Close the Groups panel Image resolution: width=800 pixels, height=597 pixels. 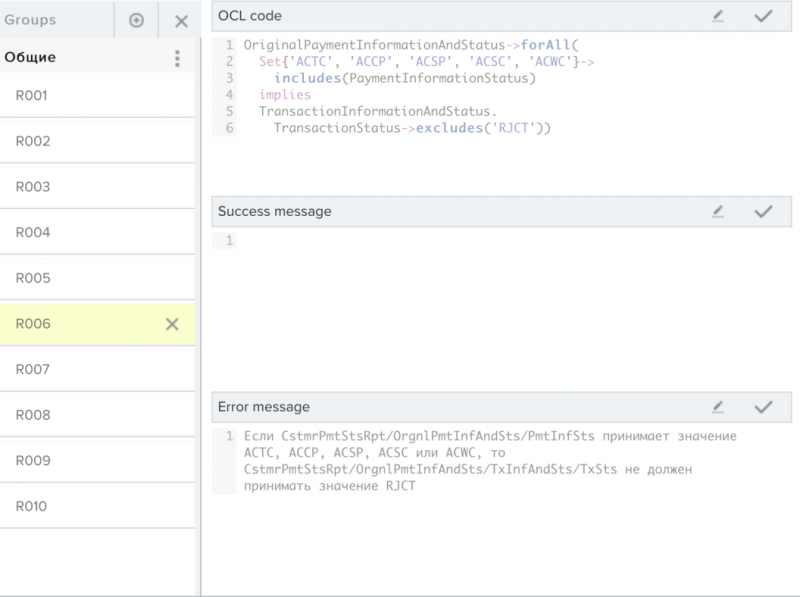coord(181,21)
